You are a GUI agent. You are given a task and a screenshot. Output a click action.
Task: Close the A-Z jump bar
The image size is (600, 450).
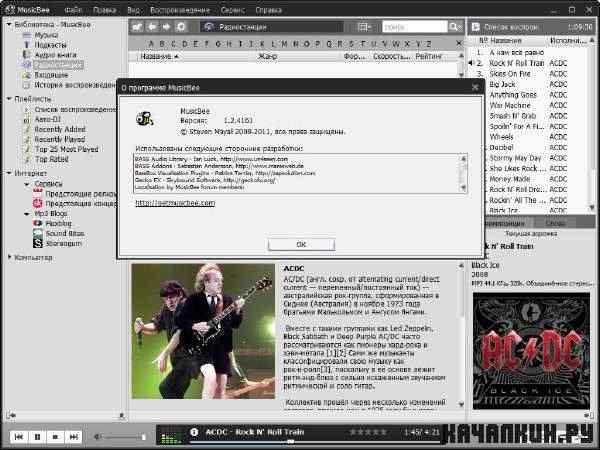[x=459, y=44]
